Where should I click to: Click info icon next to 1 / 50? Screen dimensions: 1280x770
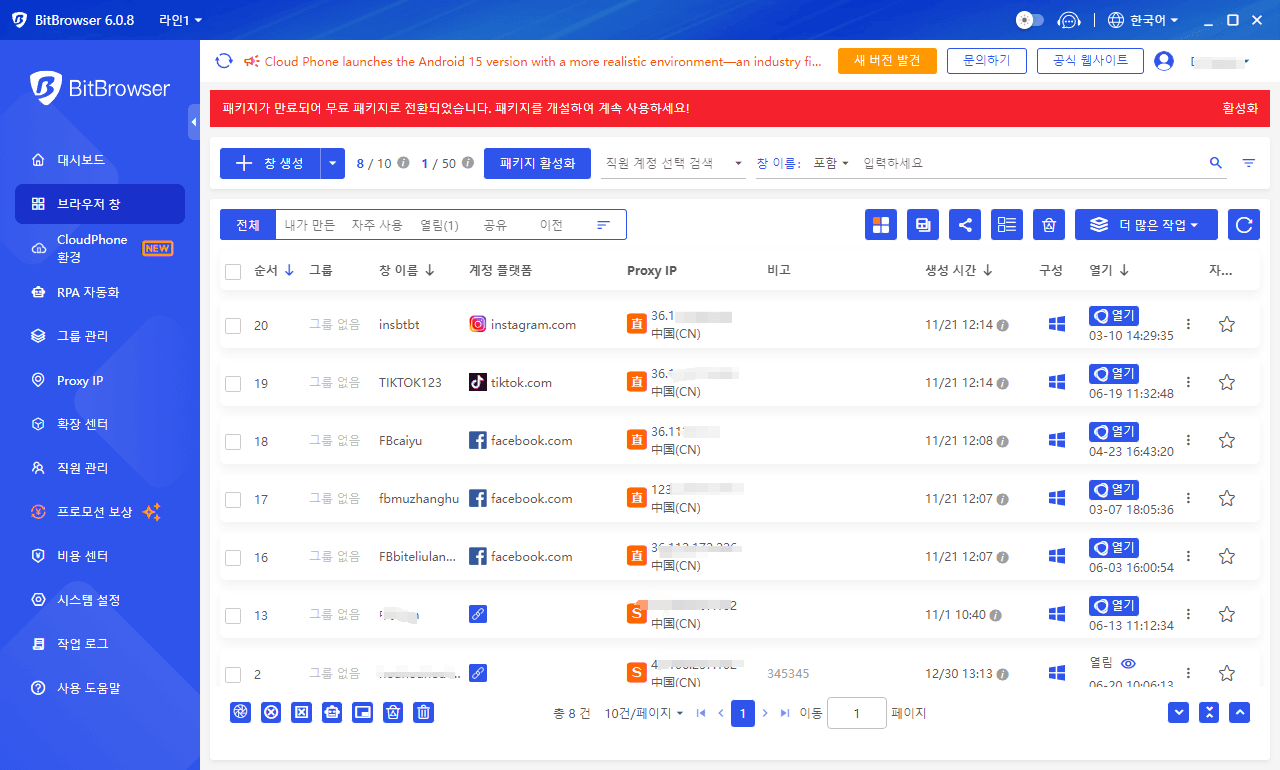pos(467,163)
